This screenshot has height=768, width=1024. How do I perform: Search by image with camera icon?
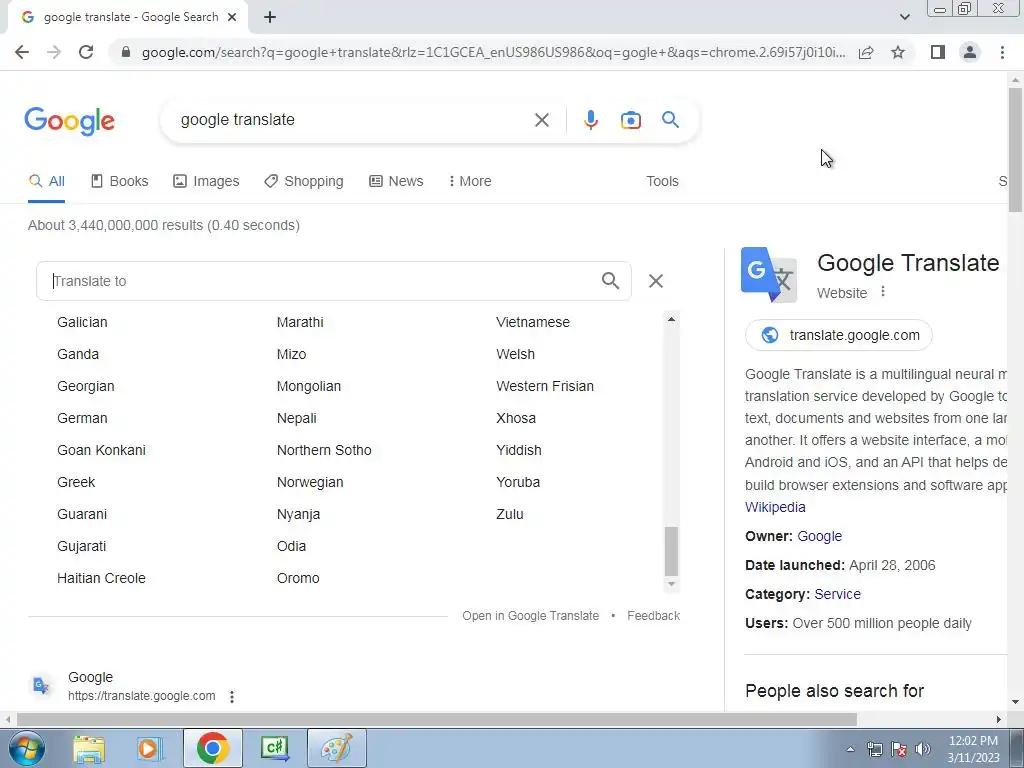630,120
